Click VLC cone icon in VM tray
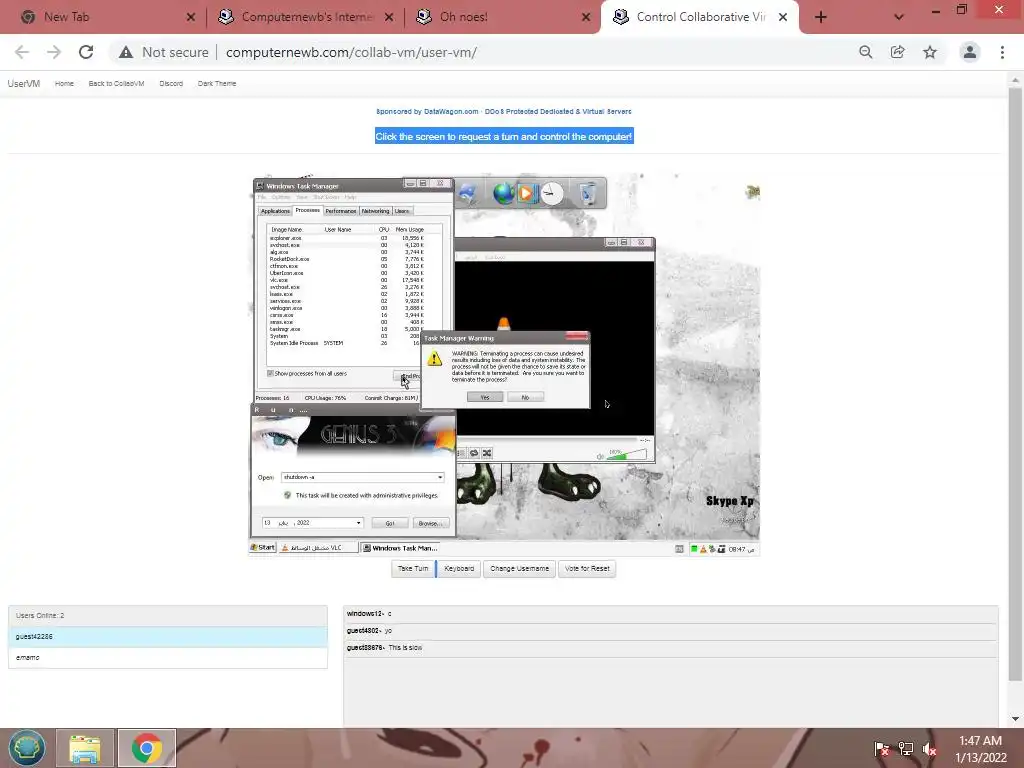Image resolution: width=1024 pixels, height=768 pixels. pyautogui.click(x=703, y=549)
